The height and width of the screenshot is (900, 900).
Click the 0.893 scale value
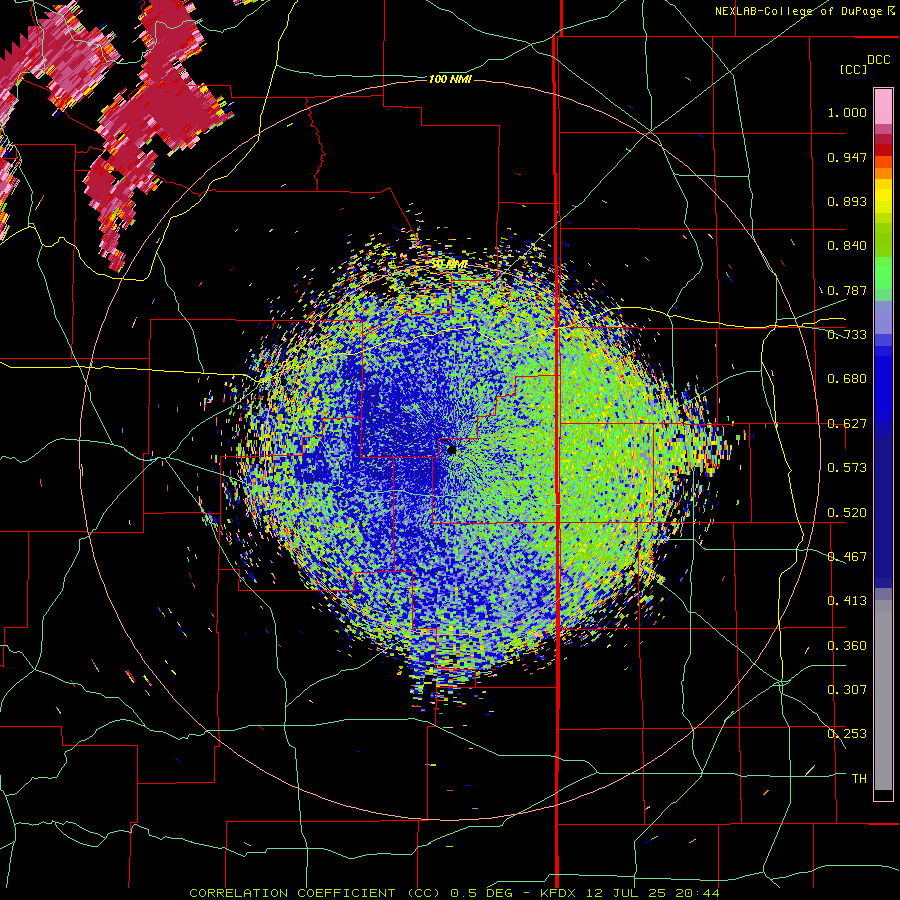click(x=847, y=201)
